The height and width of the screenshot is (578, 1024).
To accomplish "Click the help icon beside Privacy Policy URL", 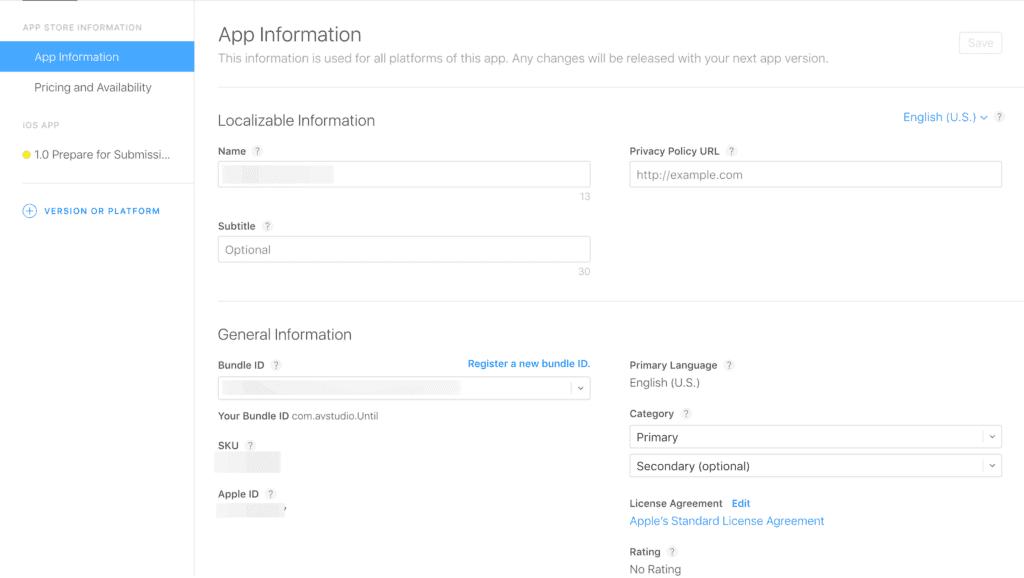I will pyautogui.click(x=731, y=152).
